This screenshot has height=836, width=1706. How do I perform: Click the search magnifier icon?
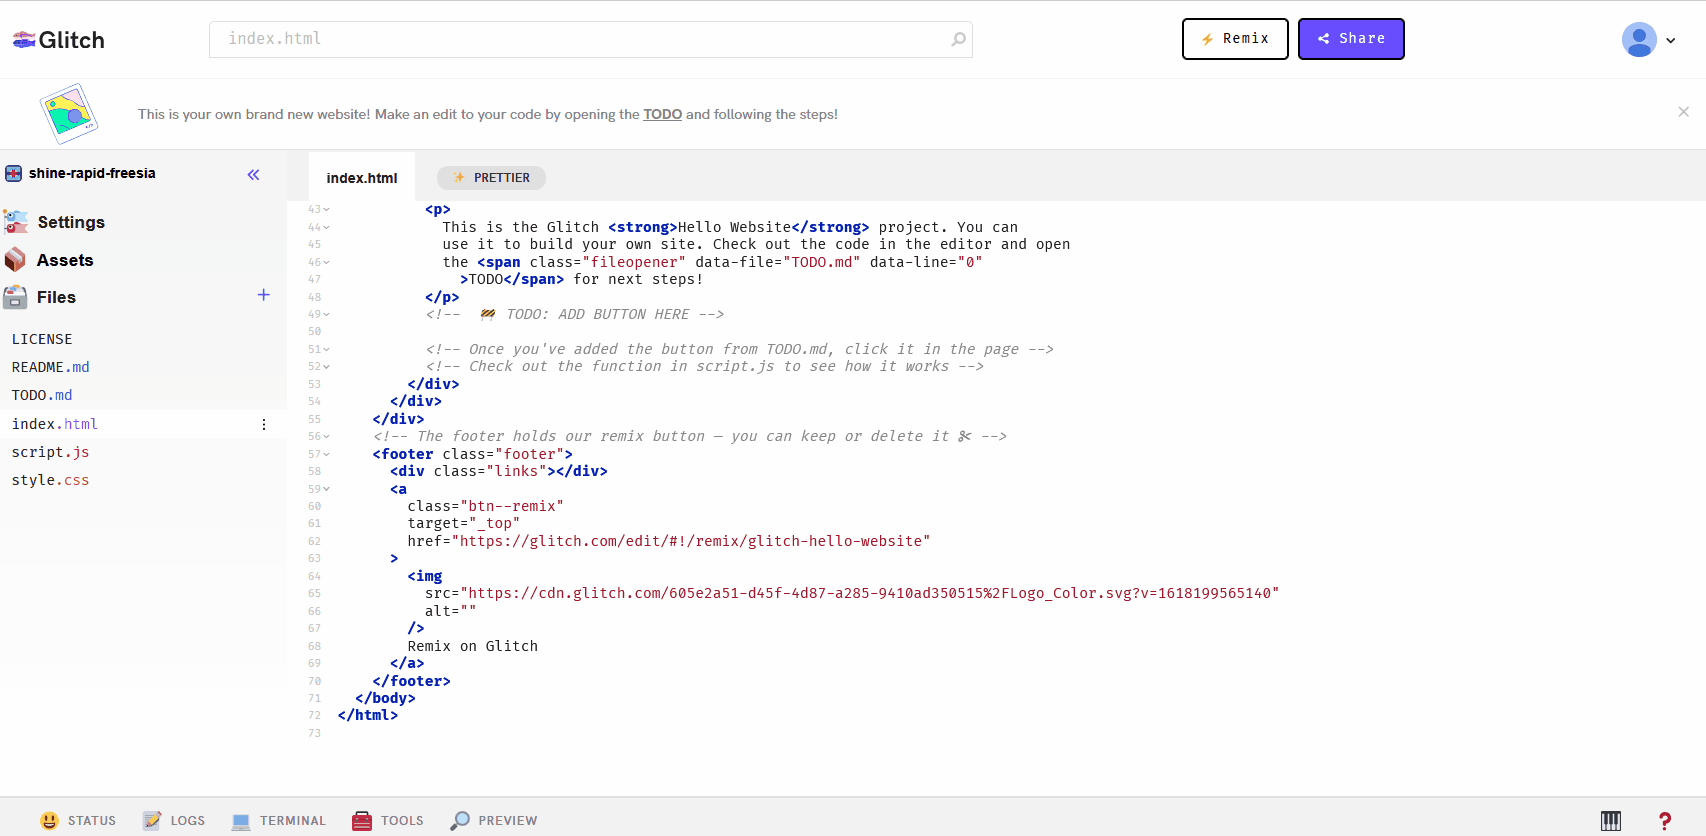click(x=958, y=39)
